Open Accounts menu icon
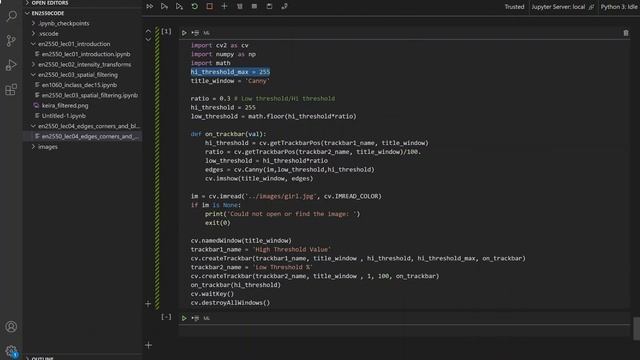640x360 pixels. tap(11, 327)
